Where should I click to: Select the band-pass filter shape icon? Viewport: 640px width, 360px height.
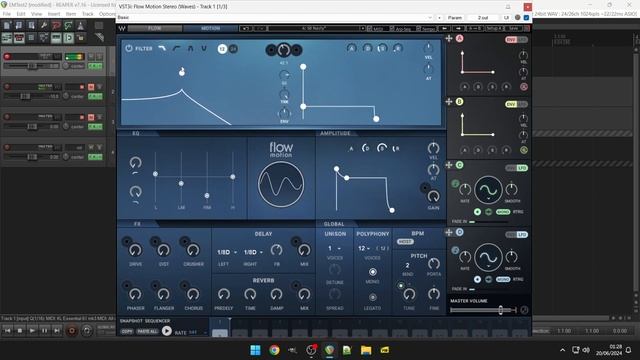[x=190, y=49]
